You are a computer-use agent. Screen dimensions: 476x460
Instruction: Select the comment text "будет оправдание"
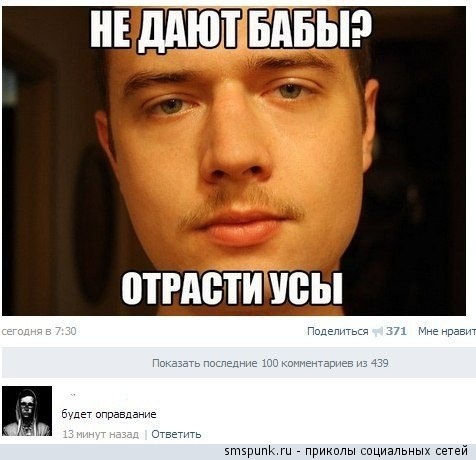109,414
